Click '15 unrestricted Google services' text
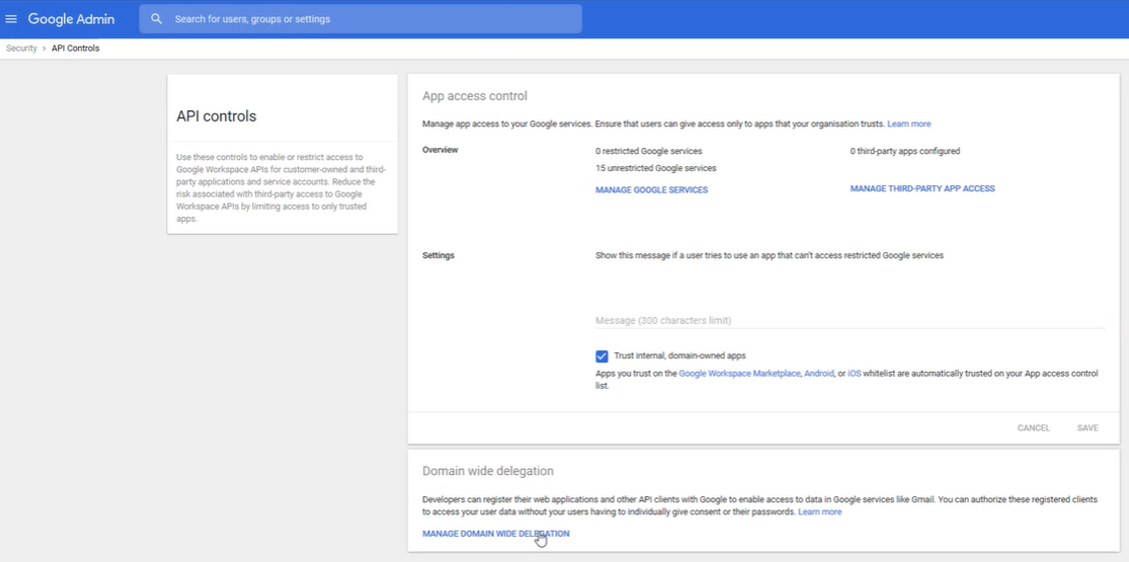Screen dimensions: 1129x562 (656, 168)
